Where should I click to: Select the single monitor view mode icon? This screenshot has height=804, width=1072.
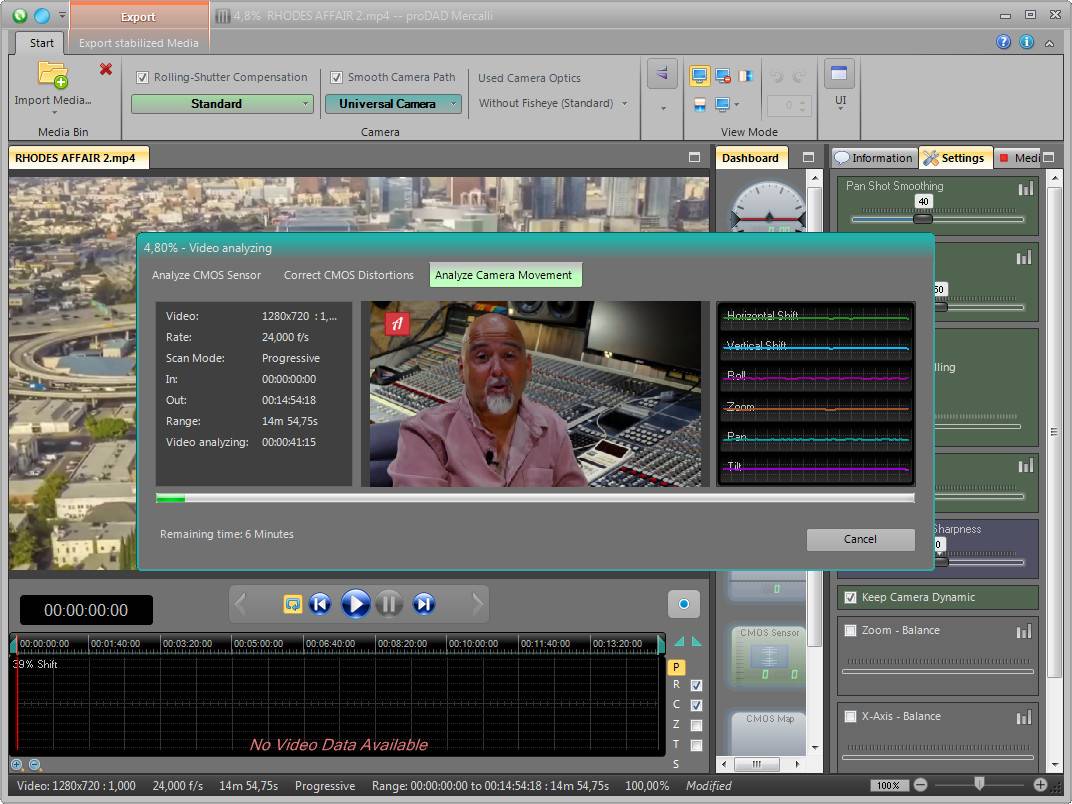click(x=699, y=76)
